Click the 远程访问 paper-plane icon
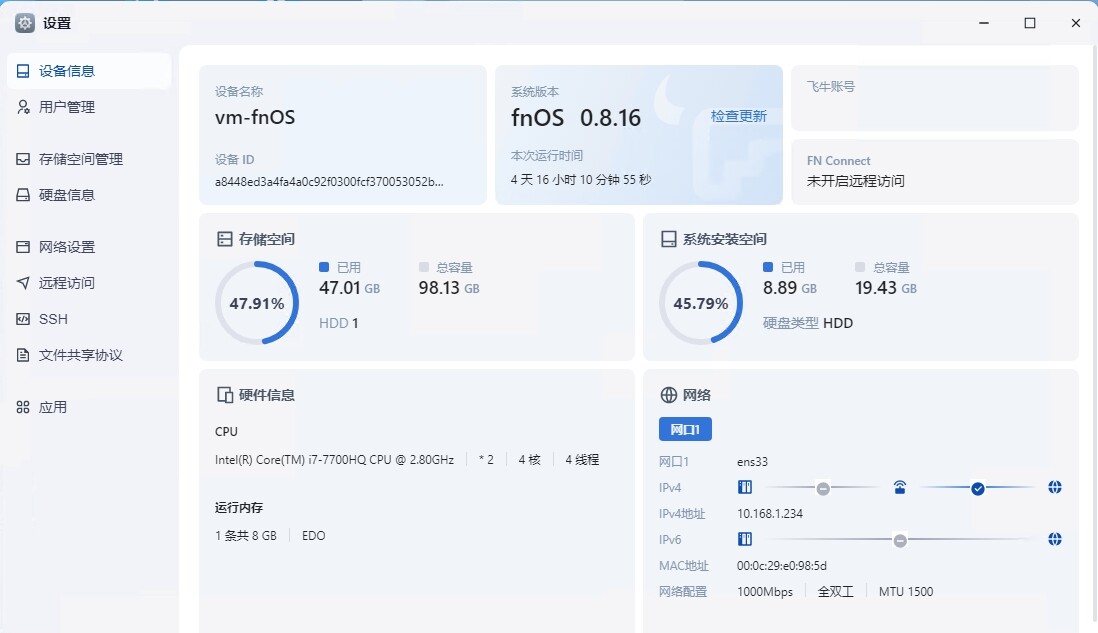 pyautogui.click(x=23, y=283)
